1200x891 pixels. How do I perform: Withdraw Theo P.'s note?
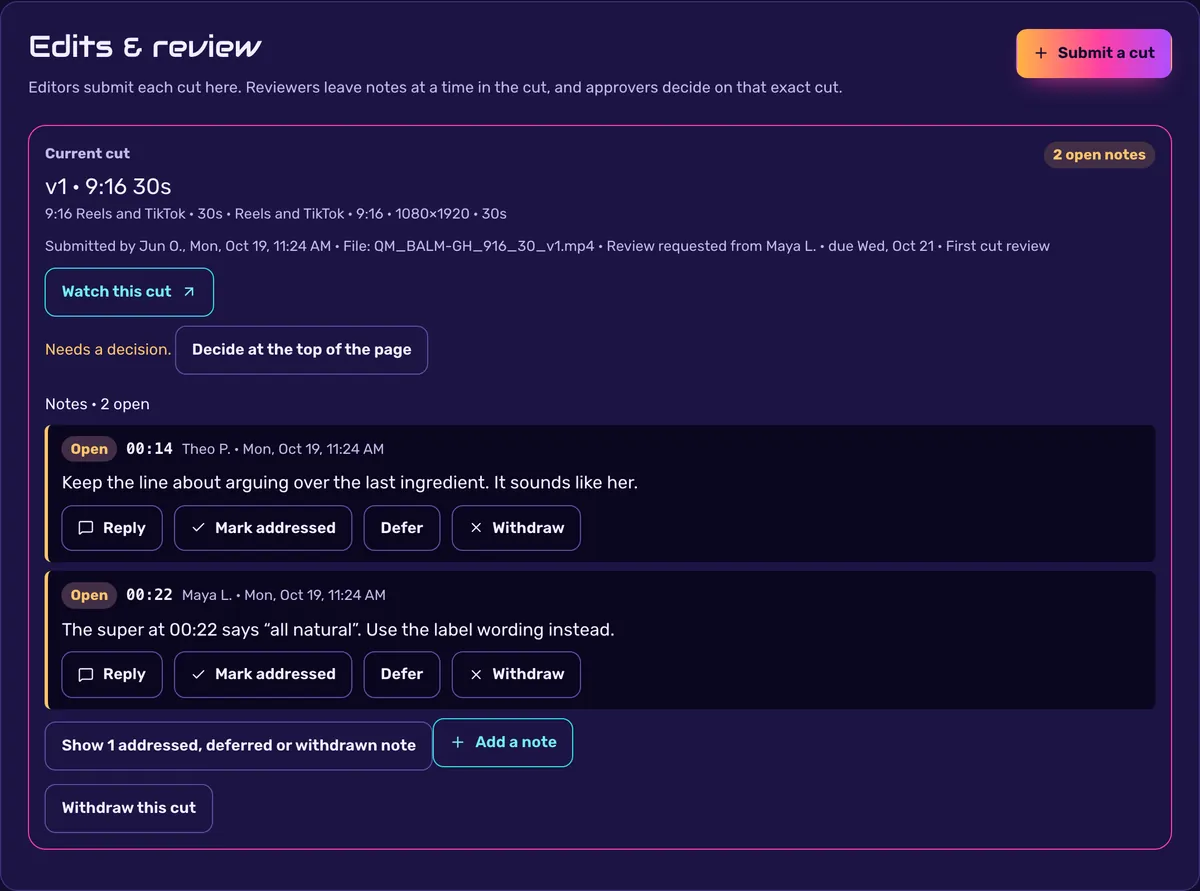[x=516, y=528]
